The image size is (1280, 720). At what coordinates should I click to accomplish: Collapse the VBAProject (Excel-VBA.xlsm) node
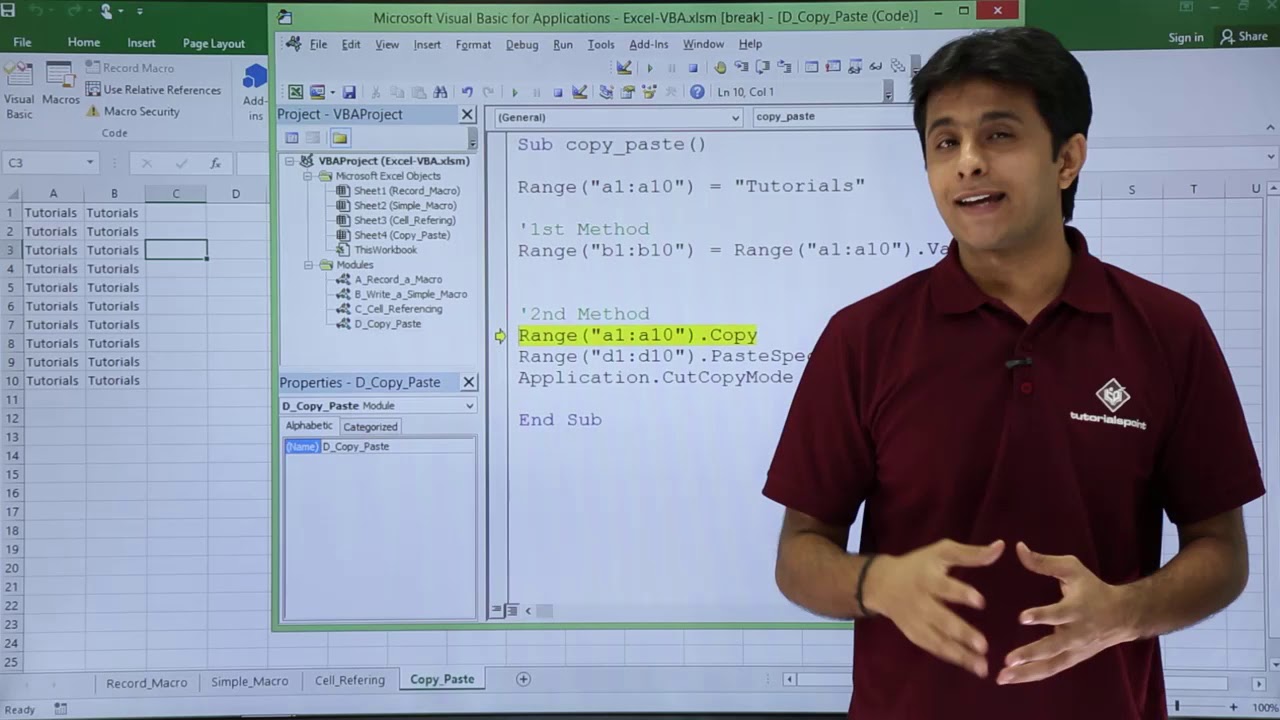(x=290, y=160)
